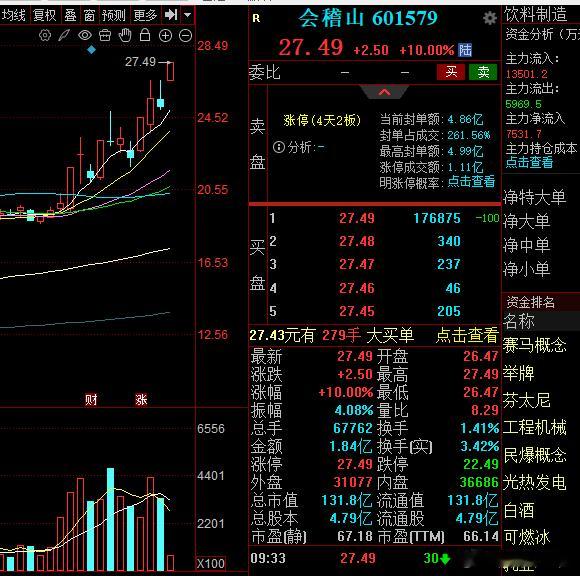Open the 芬太尼 ranking entry
This screenshot has width=580, height=576.
tap(527, 400)
